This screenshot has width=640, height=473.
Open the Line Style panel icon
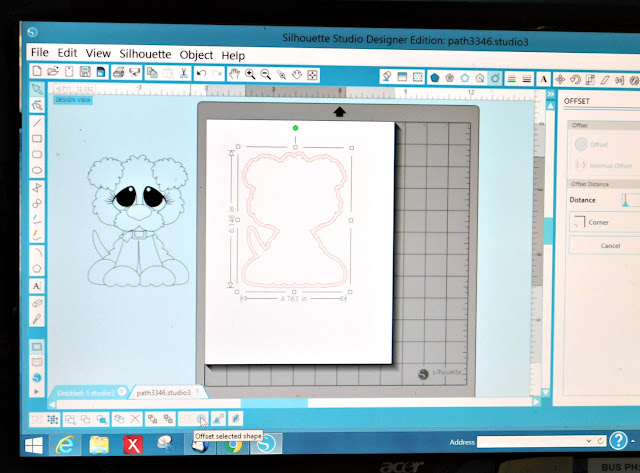pyautogui.click(x=527, y=79)
